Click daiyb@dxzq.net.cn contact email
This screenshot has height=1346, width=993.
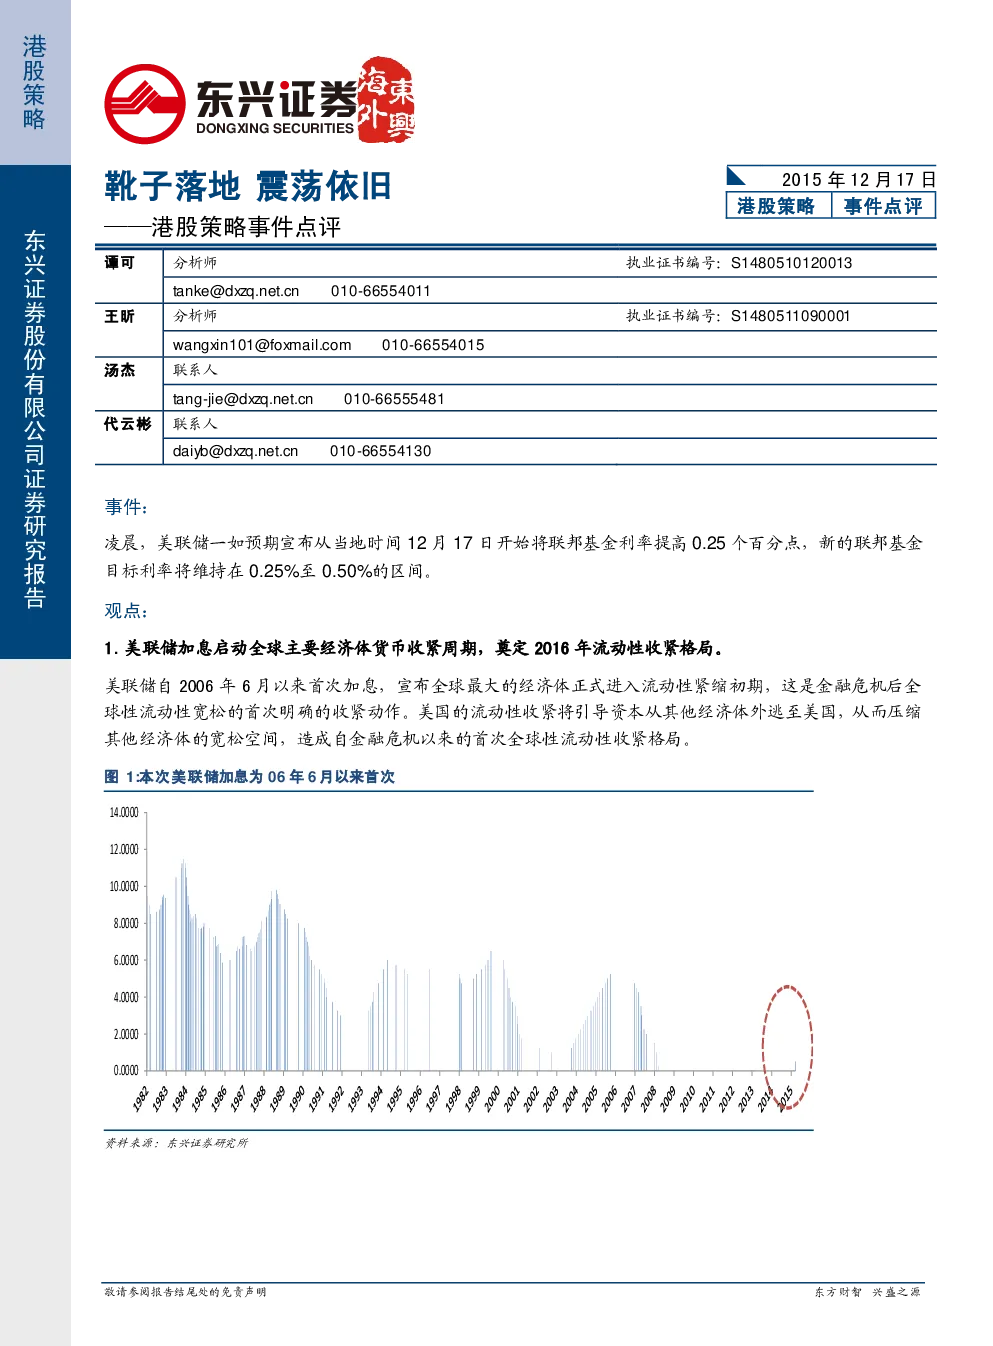235,451
